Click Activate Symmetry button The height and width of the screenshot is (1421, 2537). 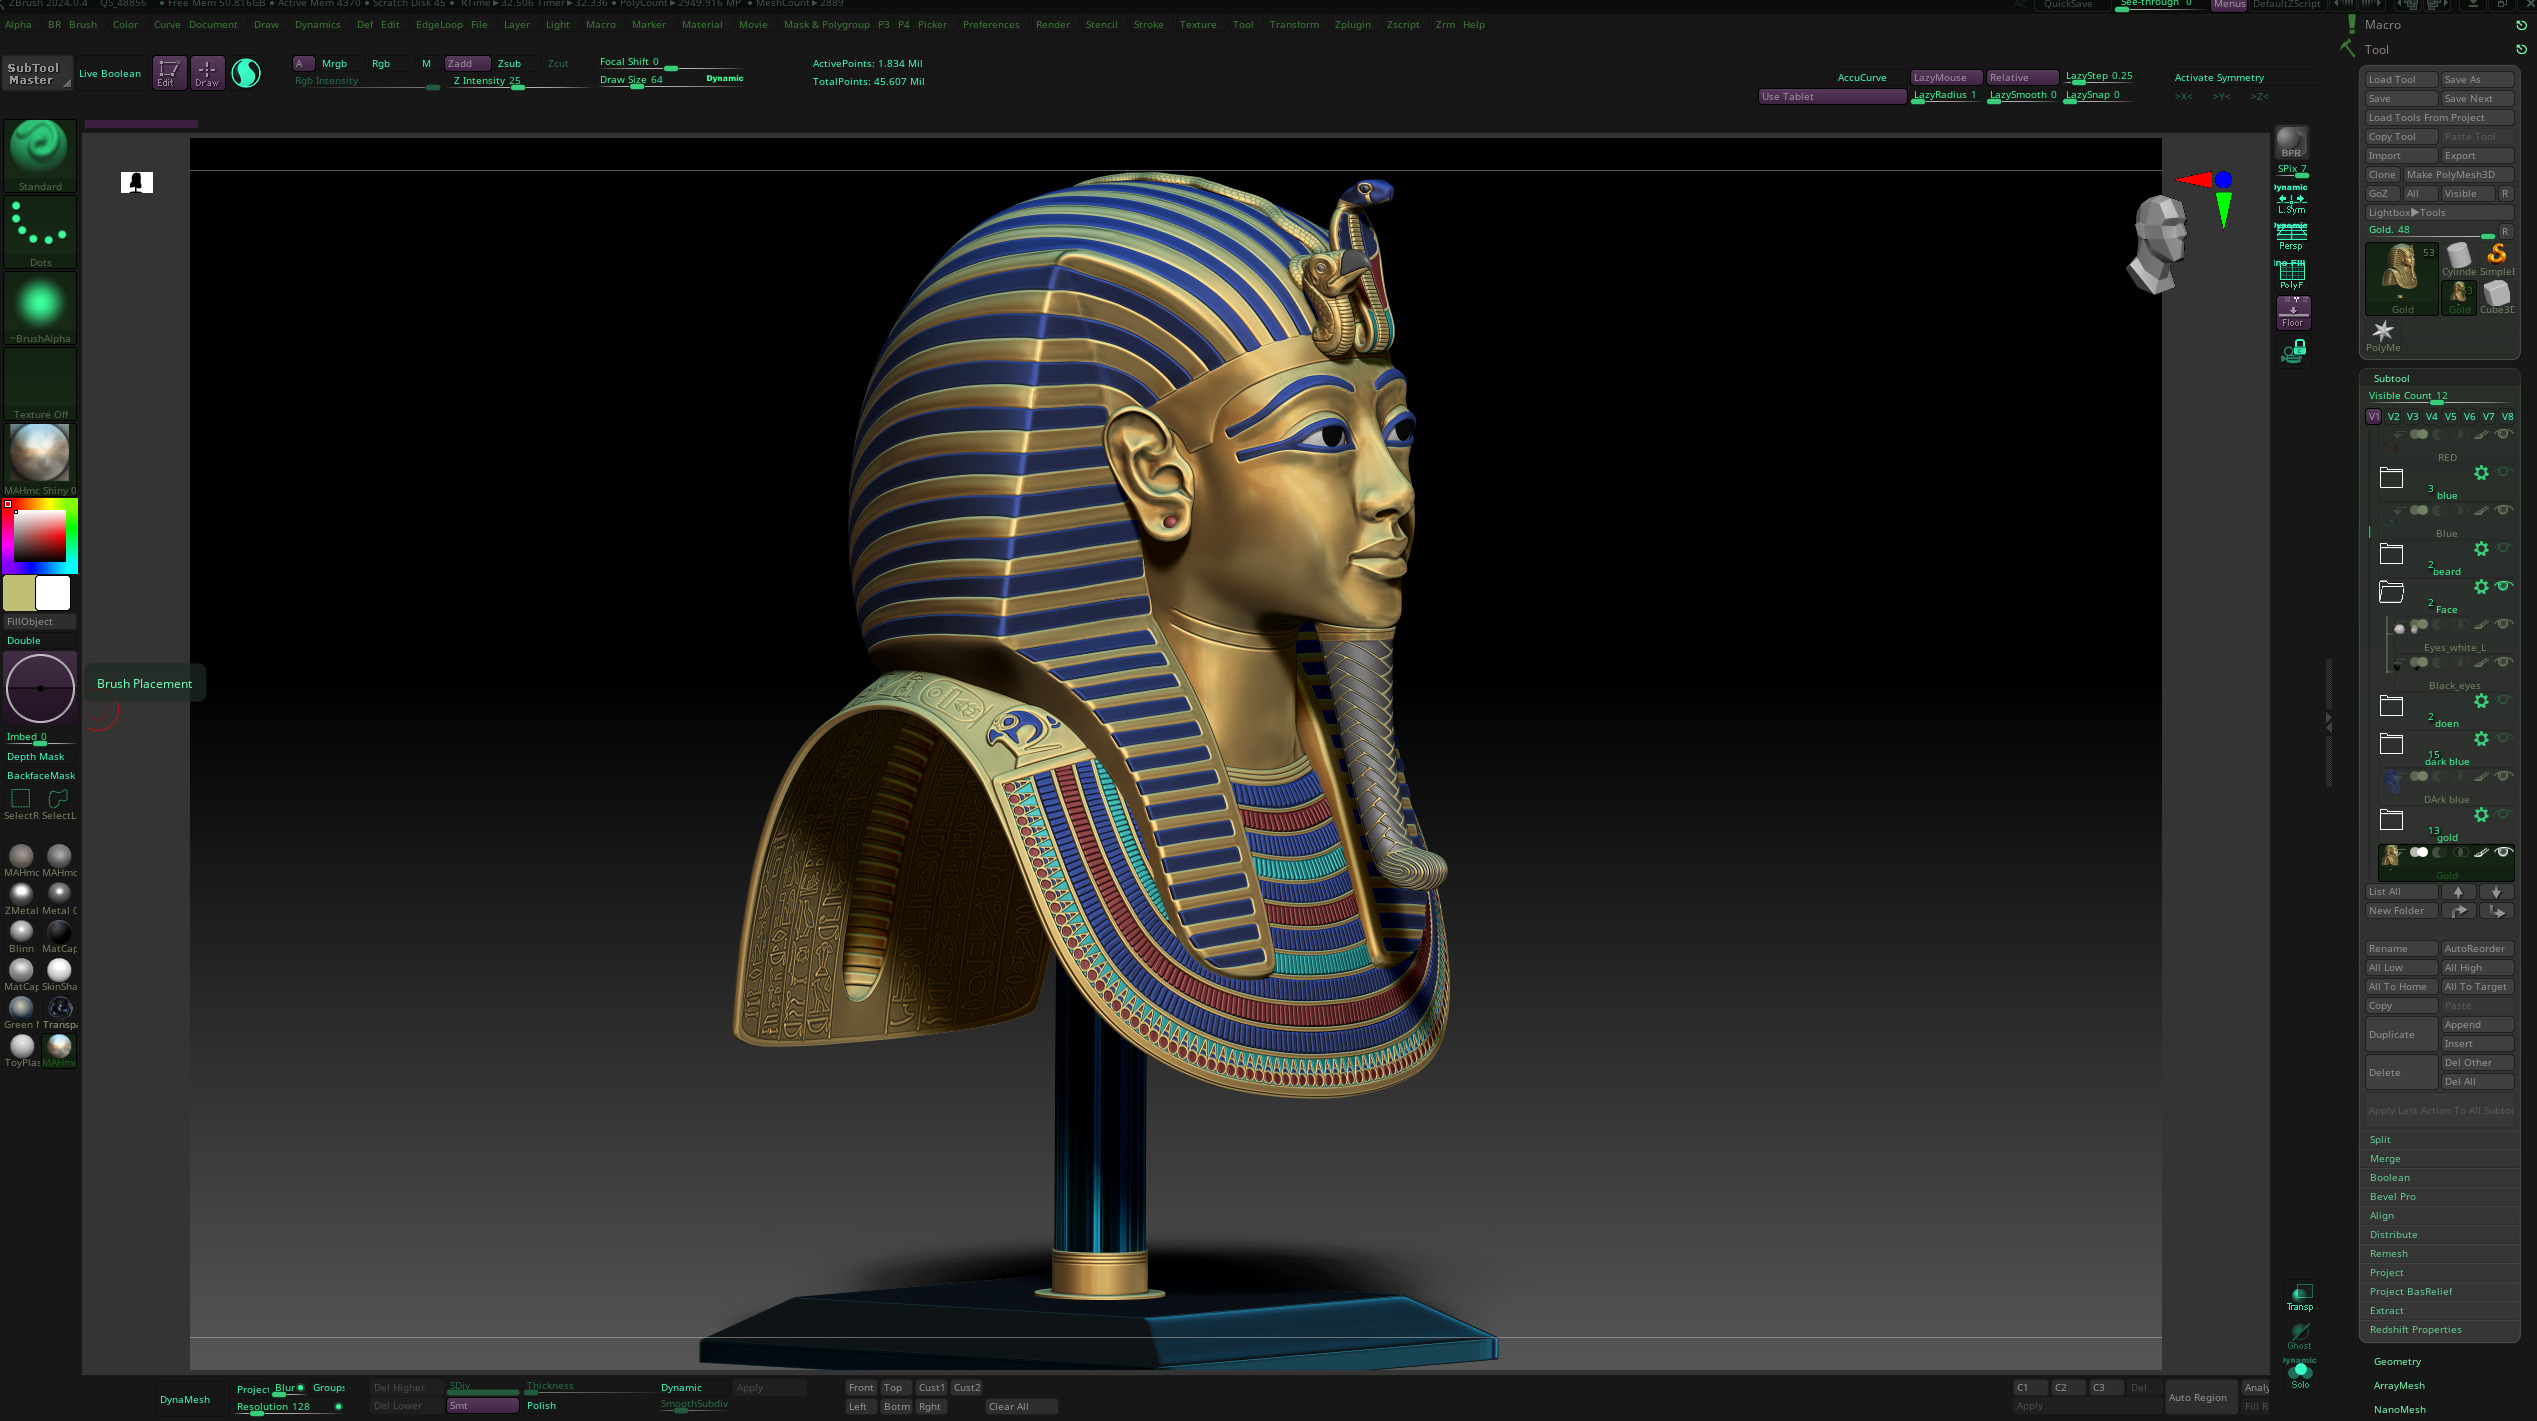click(2219, 78)
